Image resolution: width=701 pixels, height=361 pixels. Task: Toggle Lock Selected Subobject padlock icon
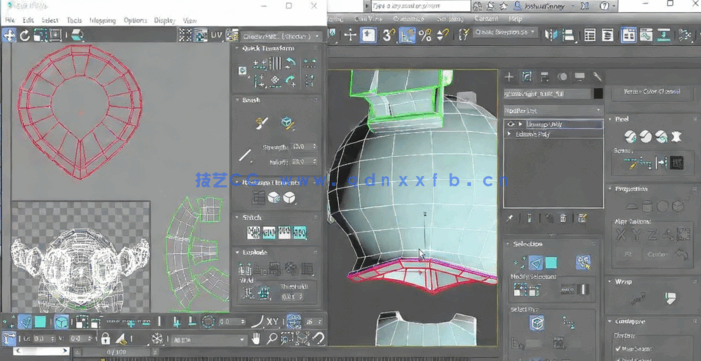tap(106, 338)
